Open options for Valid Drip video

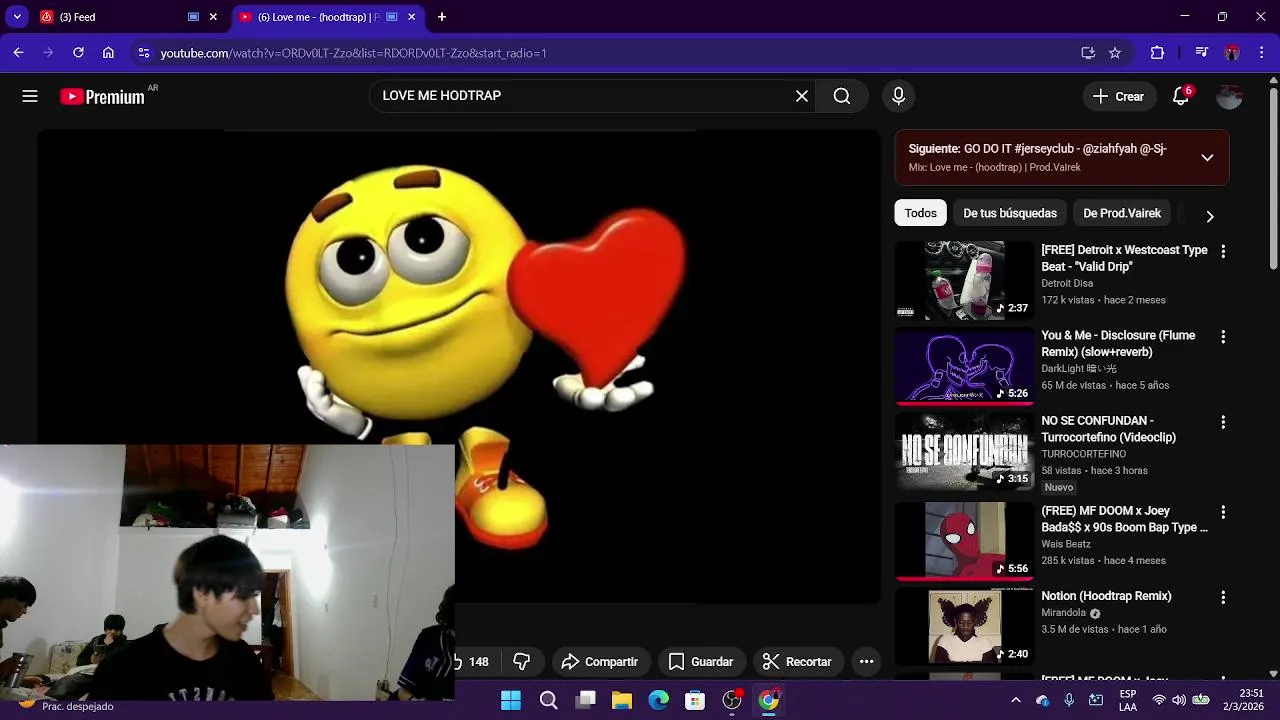[x=1223, y=252]
